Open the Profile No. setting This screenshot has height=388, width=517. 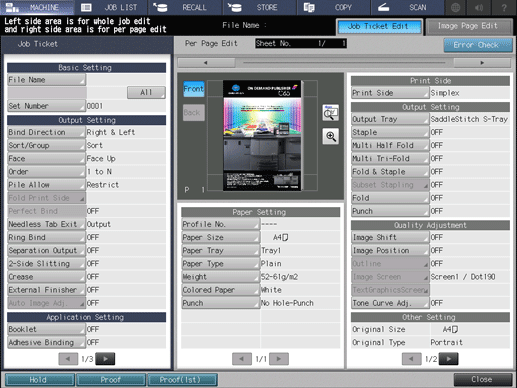(x=220, y=224)
